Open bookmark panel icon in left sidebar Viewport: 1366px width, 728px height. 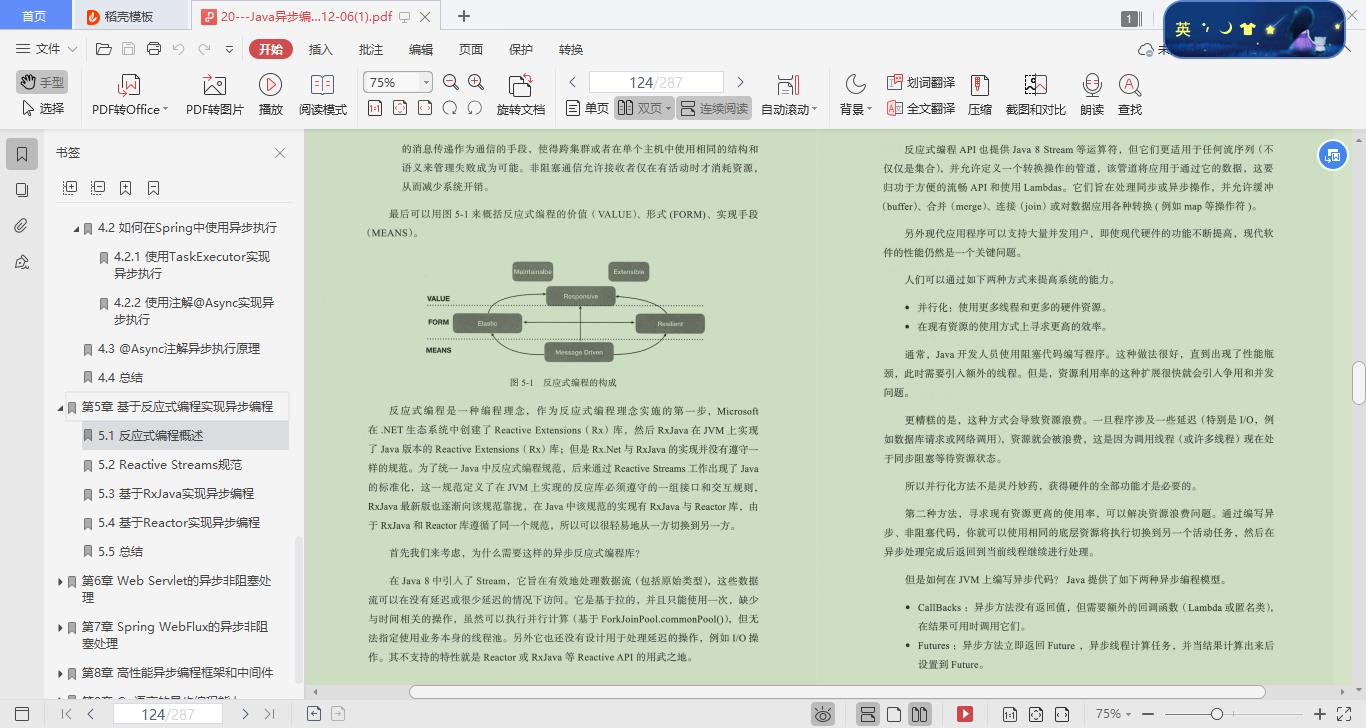[21, 153]
